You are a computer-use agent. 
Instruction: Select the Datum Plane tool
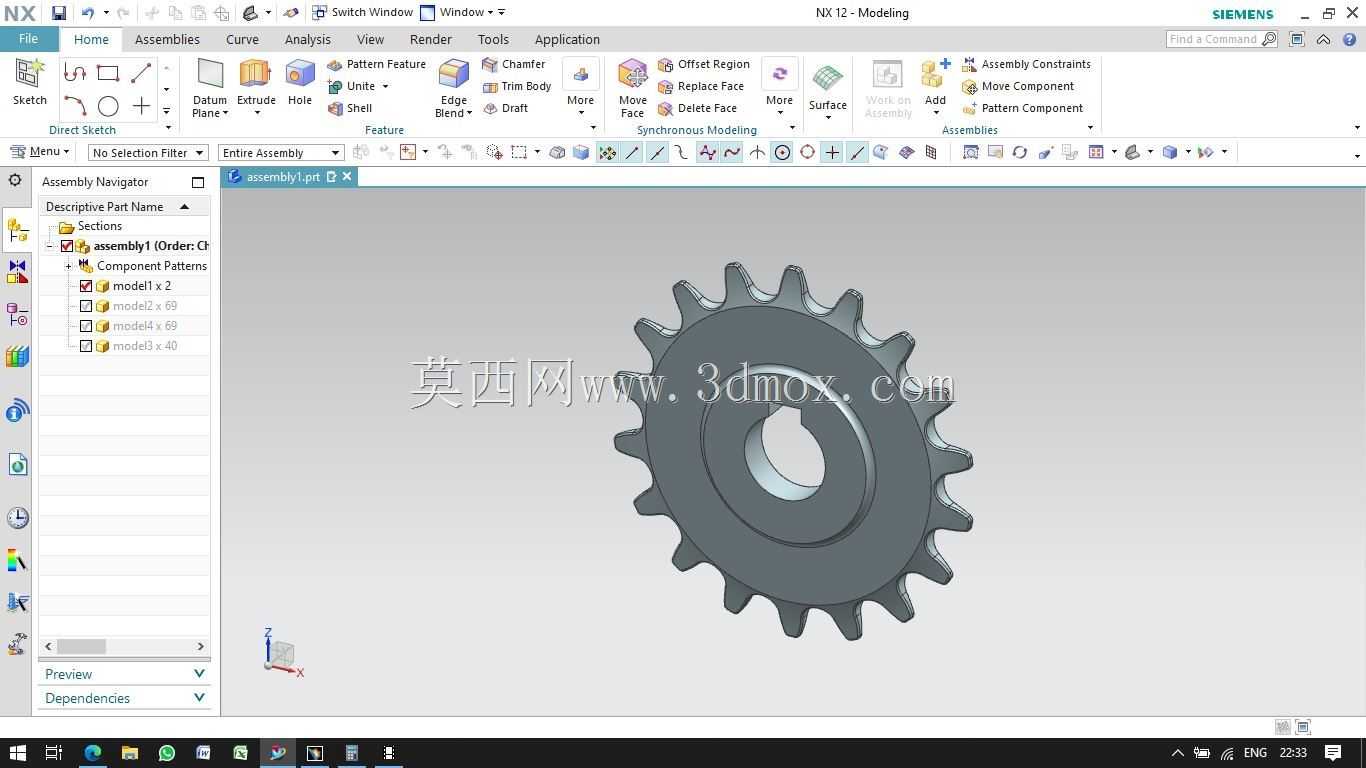pos(210,87)
